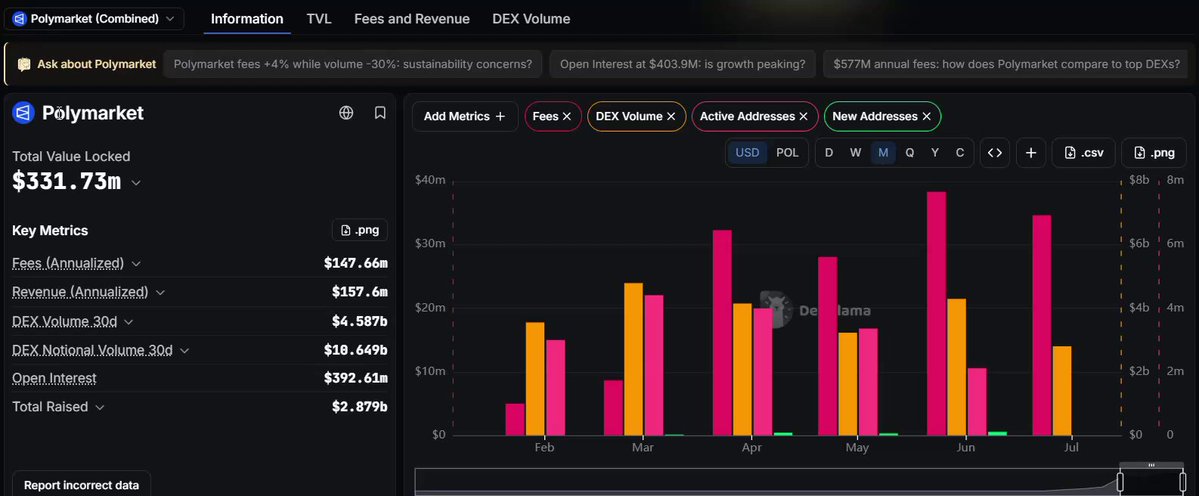The image size is (1199, 496).
Task: Click the $331.73m TVL value
Action: (67, 182)
